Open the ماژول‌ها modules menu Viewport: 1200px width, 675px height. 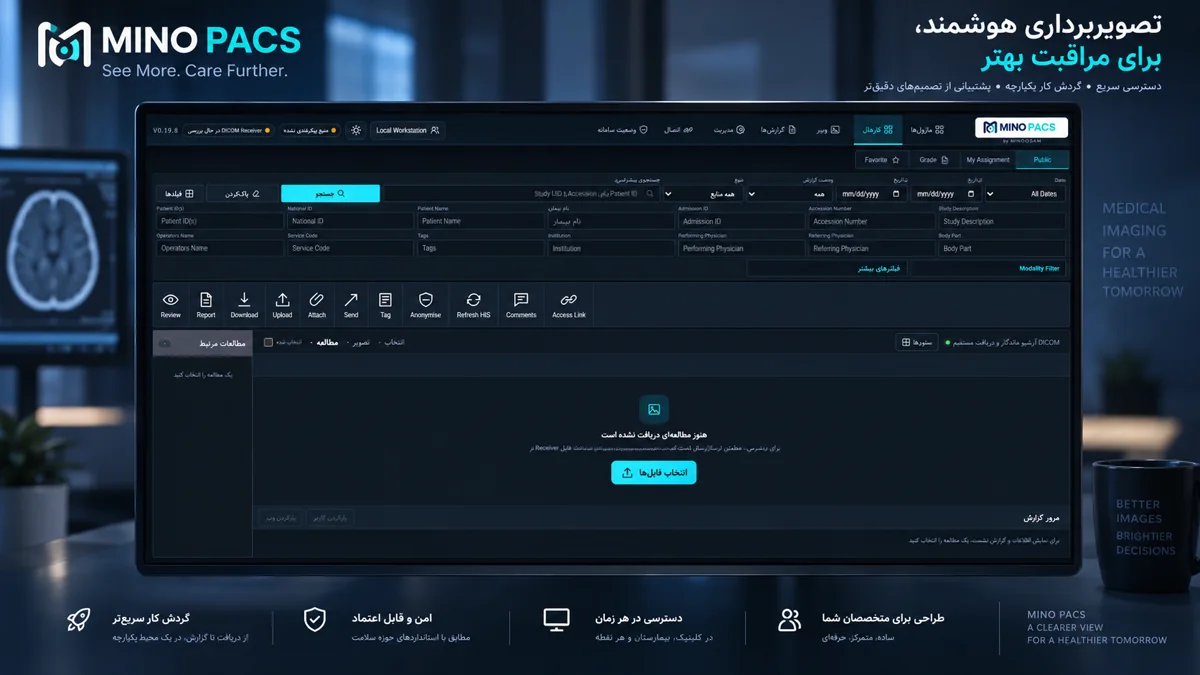tap(927, 130)
